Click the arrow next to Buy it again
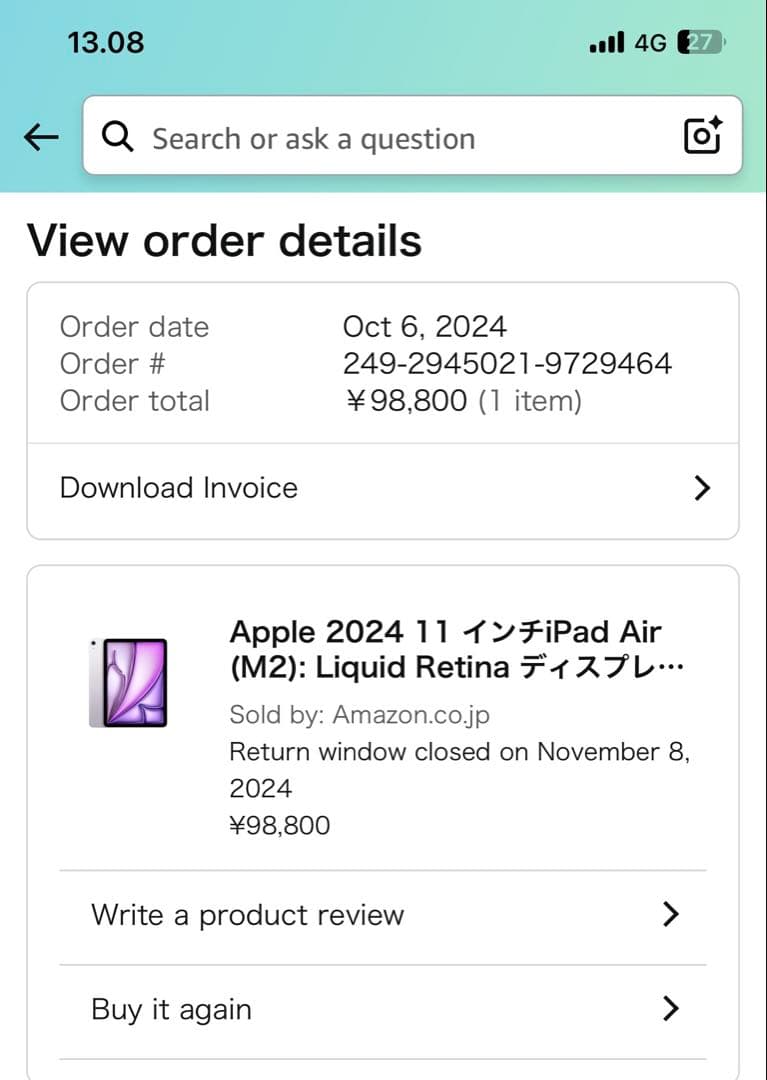The image size is (767, 1080). coord(671,1009)
